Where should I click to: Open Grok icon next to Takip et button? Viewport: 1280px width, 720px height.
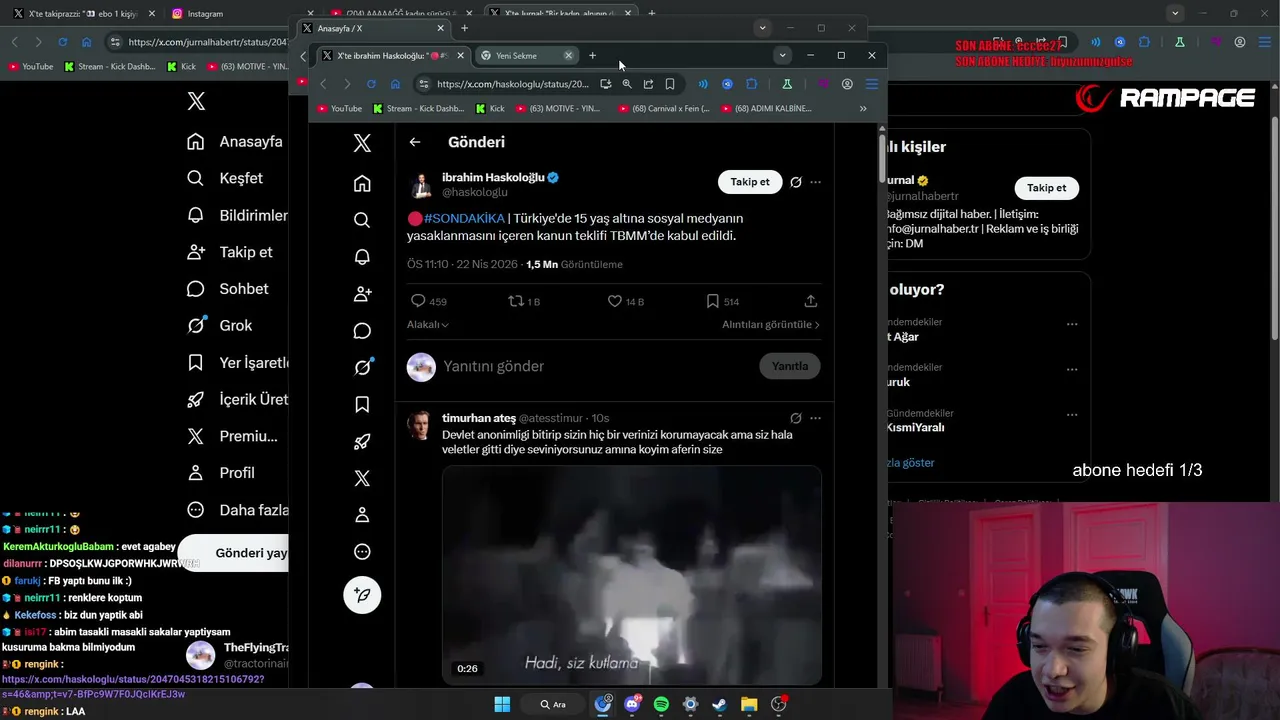(x=796, y=182)
